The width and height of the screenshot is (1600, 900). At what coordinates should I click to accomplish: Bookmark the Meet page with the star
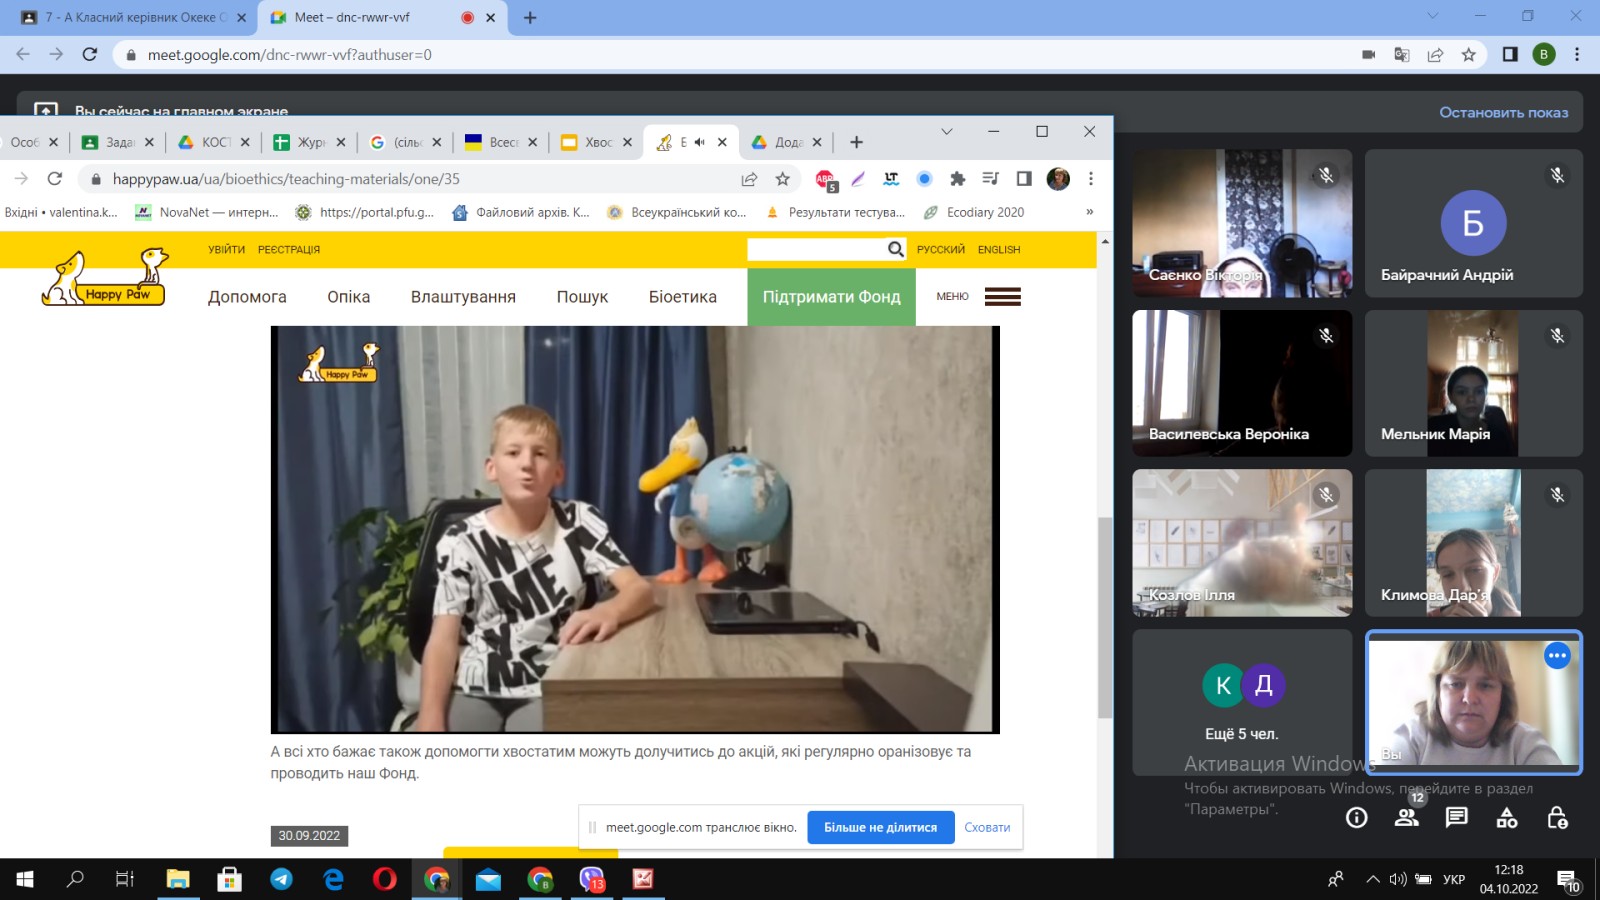1468,54
